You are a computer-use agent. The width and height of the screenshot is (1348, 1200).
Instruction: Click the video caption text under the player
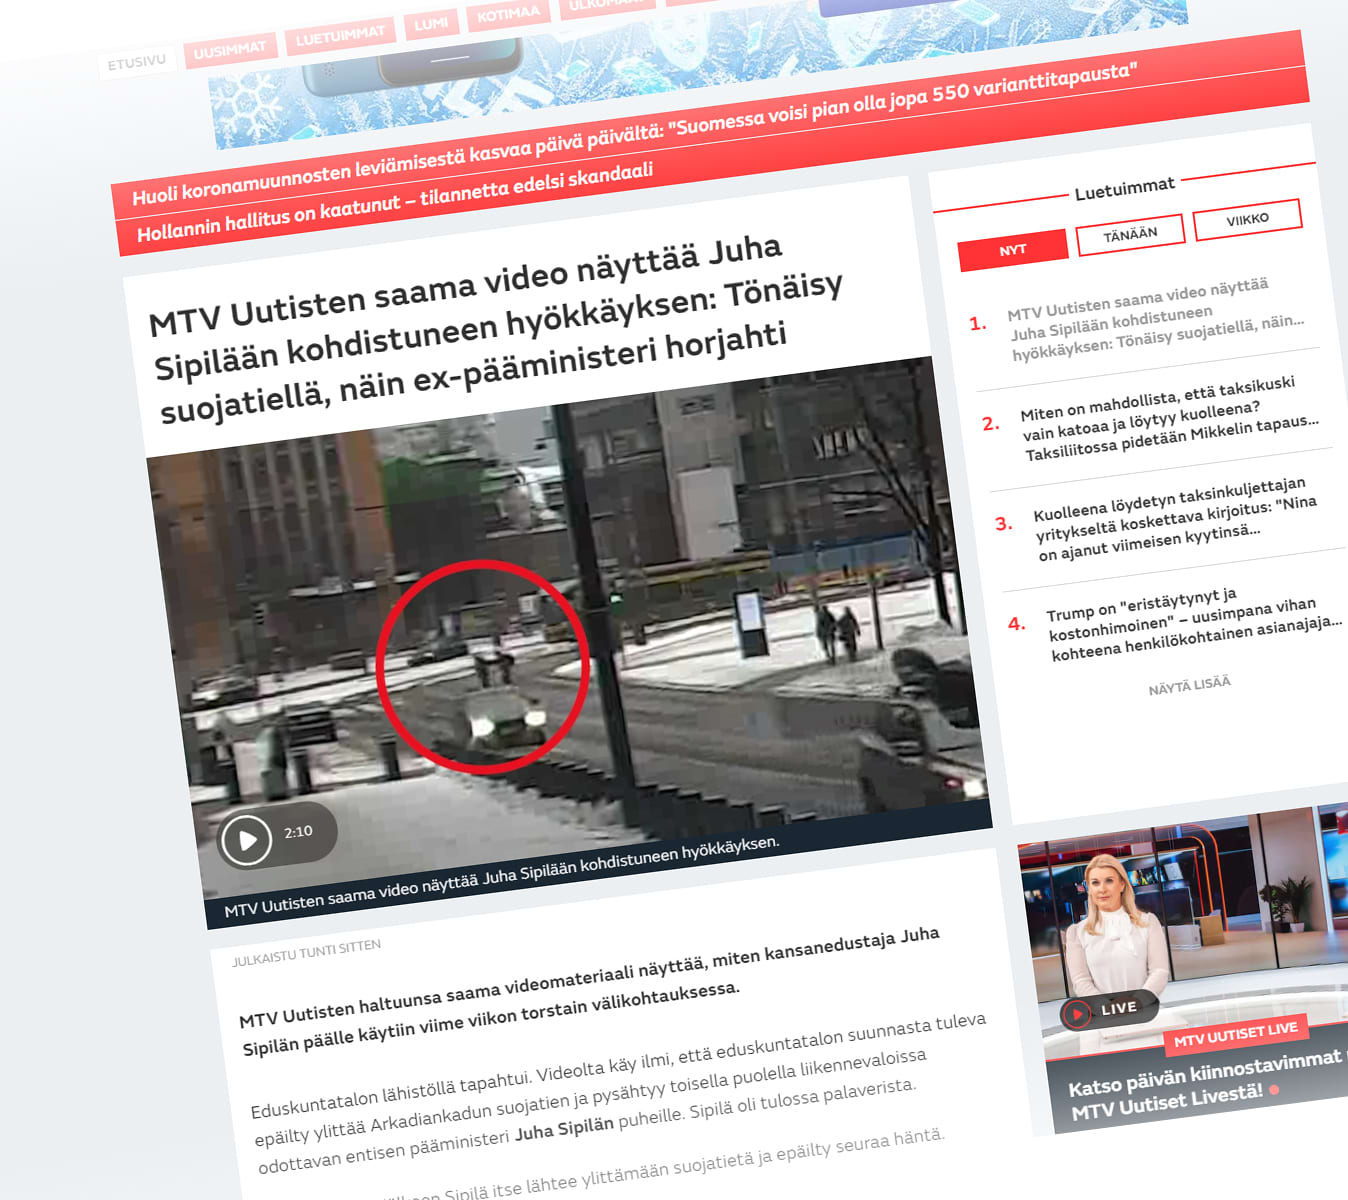click(x=501, y=876)
